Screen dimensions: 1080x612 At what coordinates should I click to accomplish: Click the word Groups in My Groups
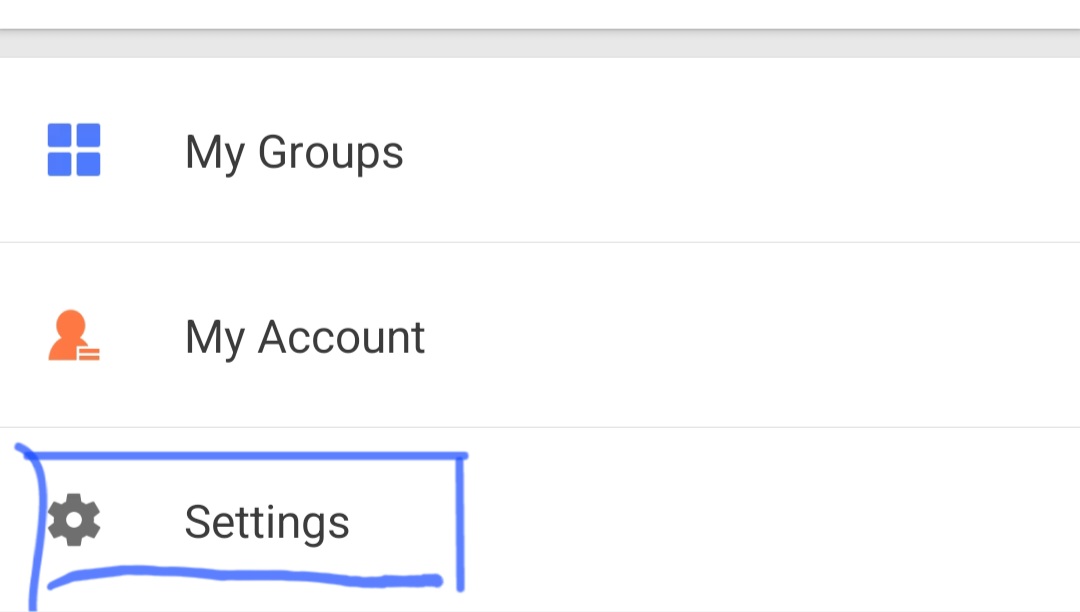330,152
